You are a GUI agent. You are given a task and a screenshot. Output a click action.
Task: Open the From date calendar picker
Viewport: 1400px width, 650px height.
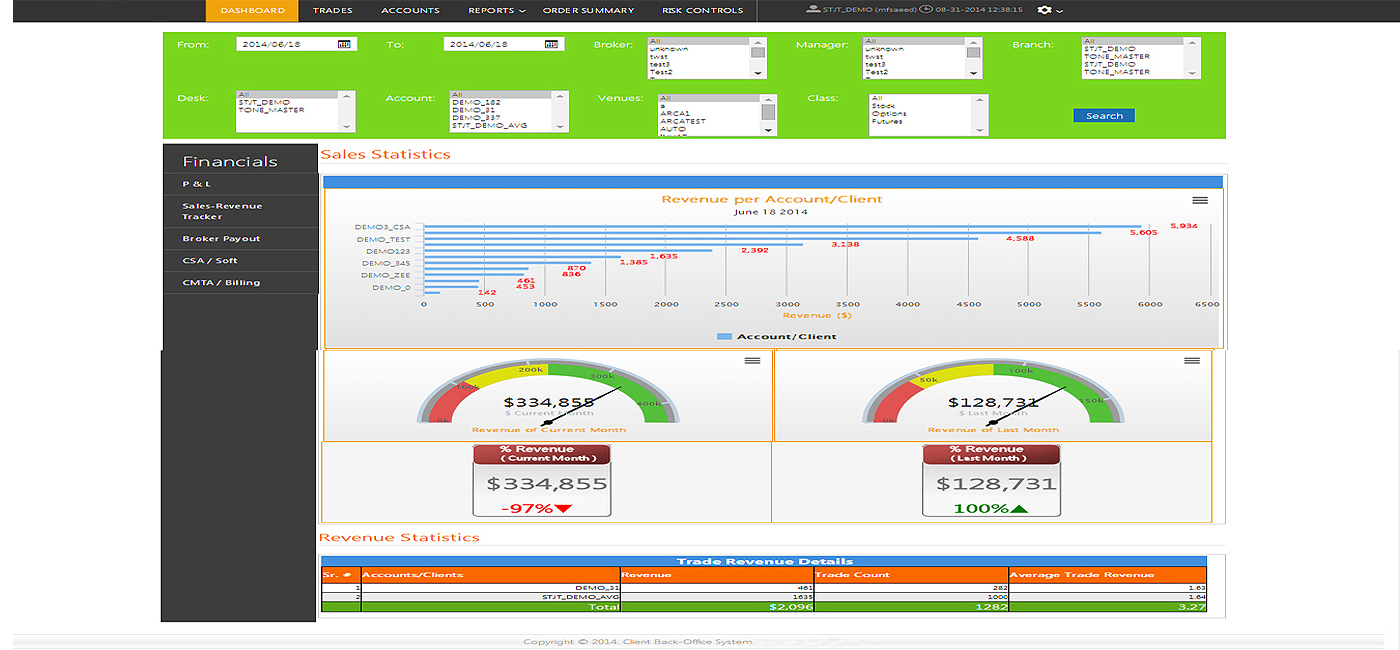point(344,44)
